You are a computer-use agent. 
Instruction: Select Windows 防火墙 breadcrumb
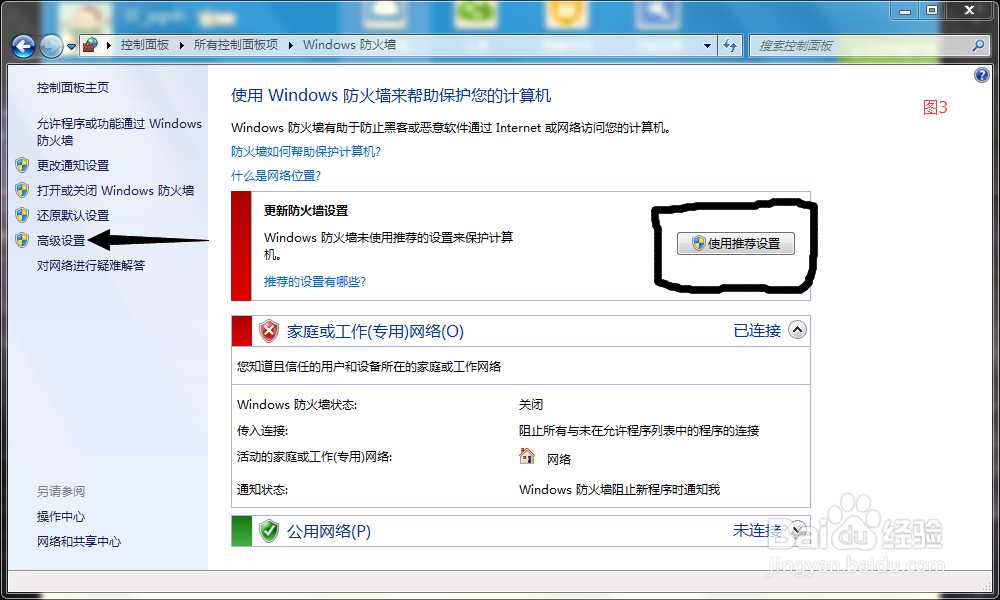point(349,45)
